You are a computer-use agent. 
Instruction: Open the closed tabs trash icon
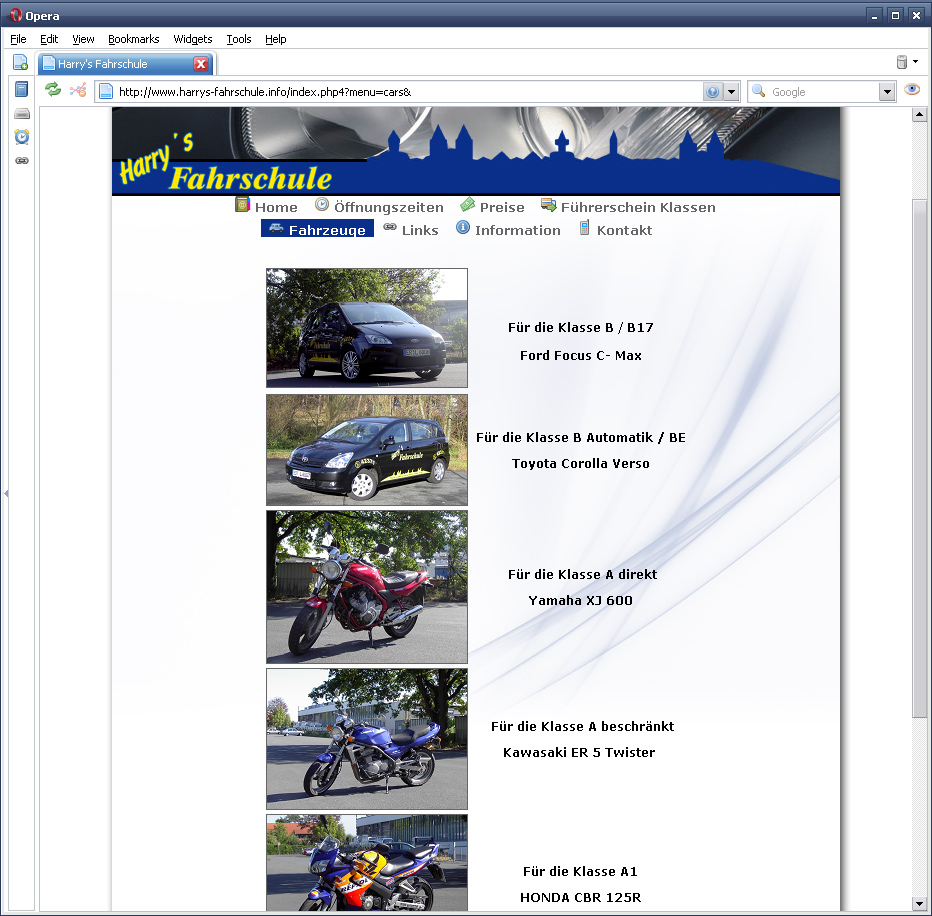902,62
